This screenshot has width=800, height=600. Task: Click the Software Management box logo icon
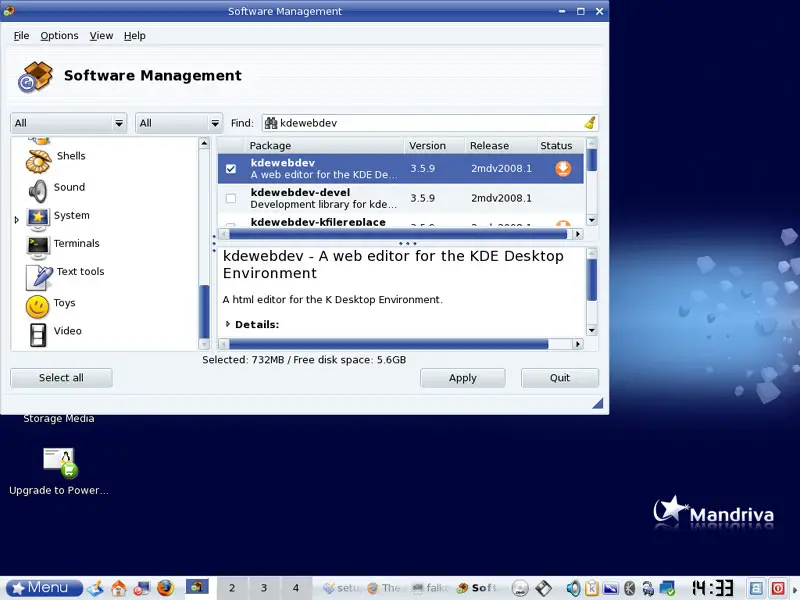35,77
